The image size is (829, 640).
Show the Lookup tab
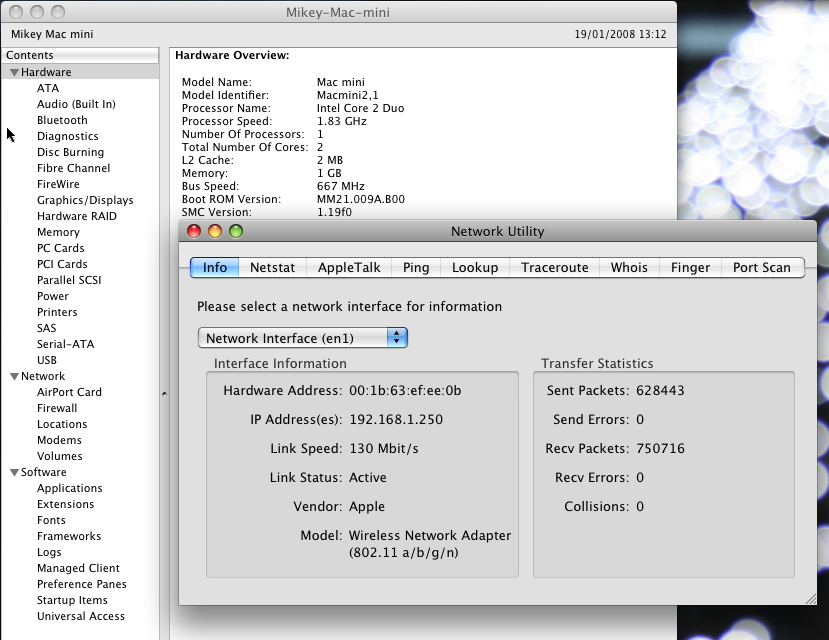(x=475, y=267)
